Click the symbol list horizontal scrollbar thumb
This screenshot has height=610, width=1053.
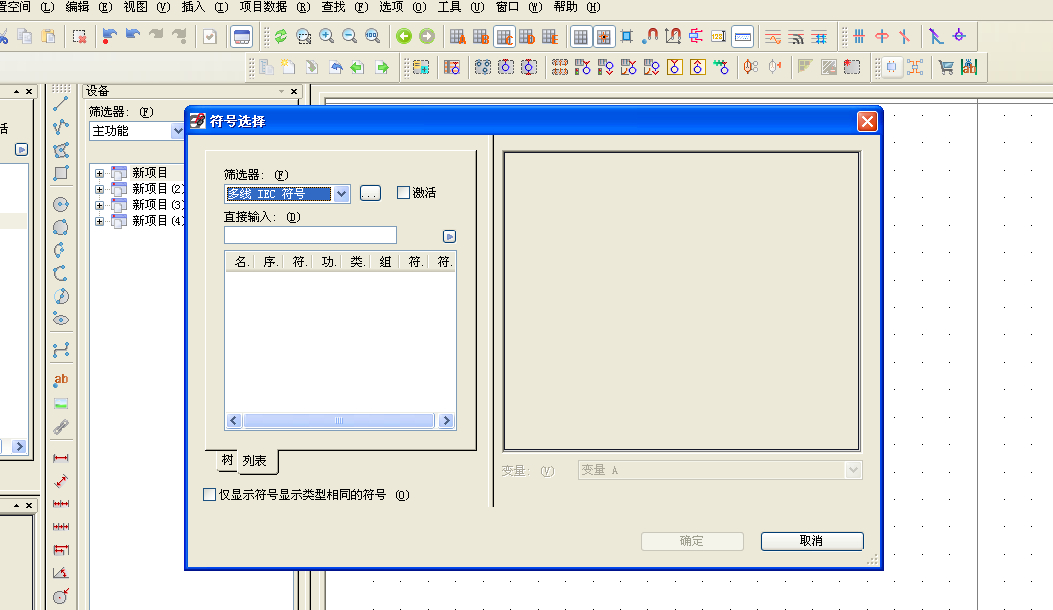point(338,421)
